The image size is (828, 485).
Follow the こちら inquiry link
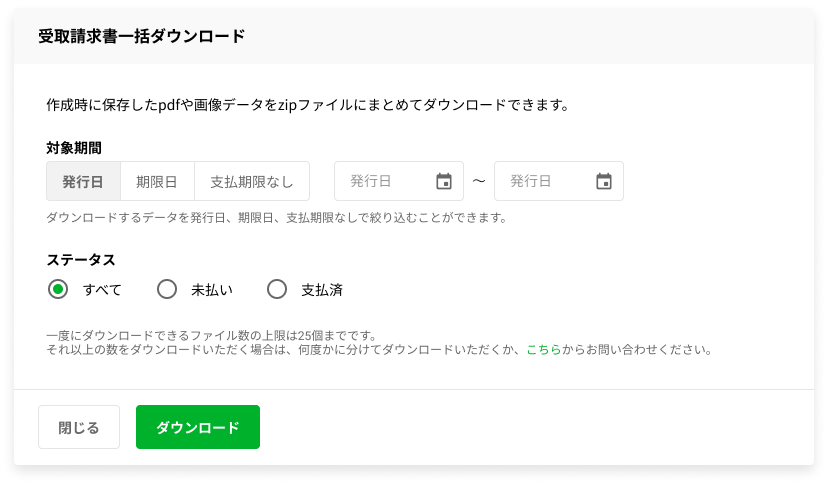(x=544, y=350)
